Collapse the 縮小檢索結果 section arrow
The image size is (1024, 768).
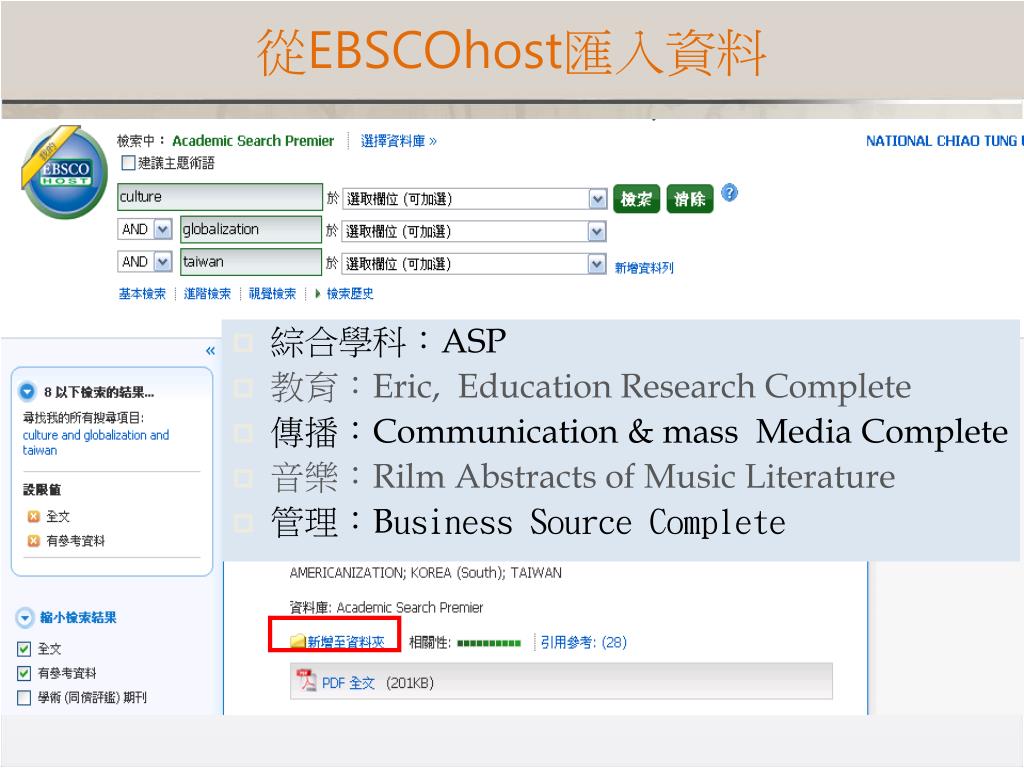pos(25,618)
